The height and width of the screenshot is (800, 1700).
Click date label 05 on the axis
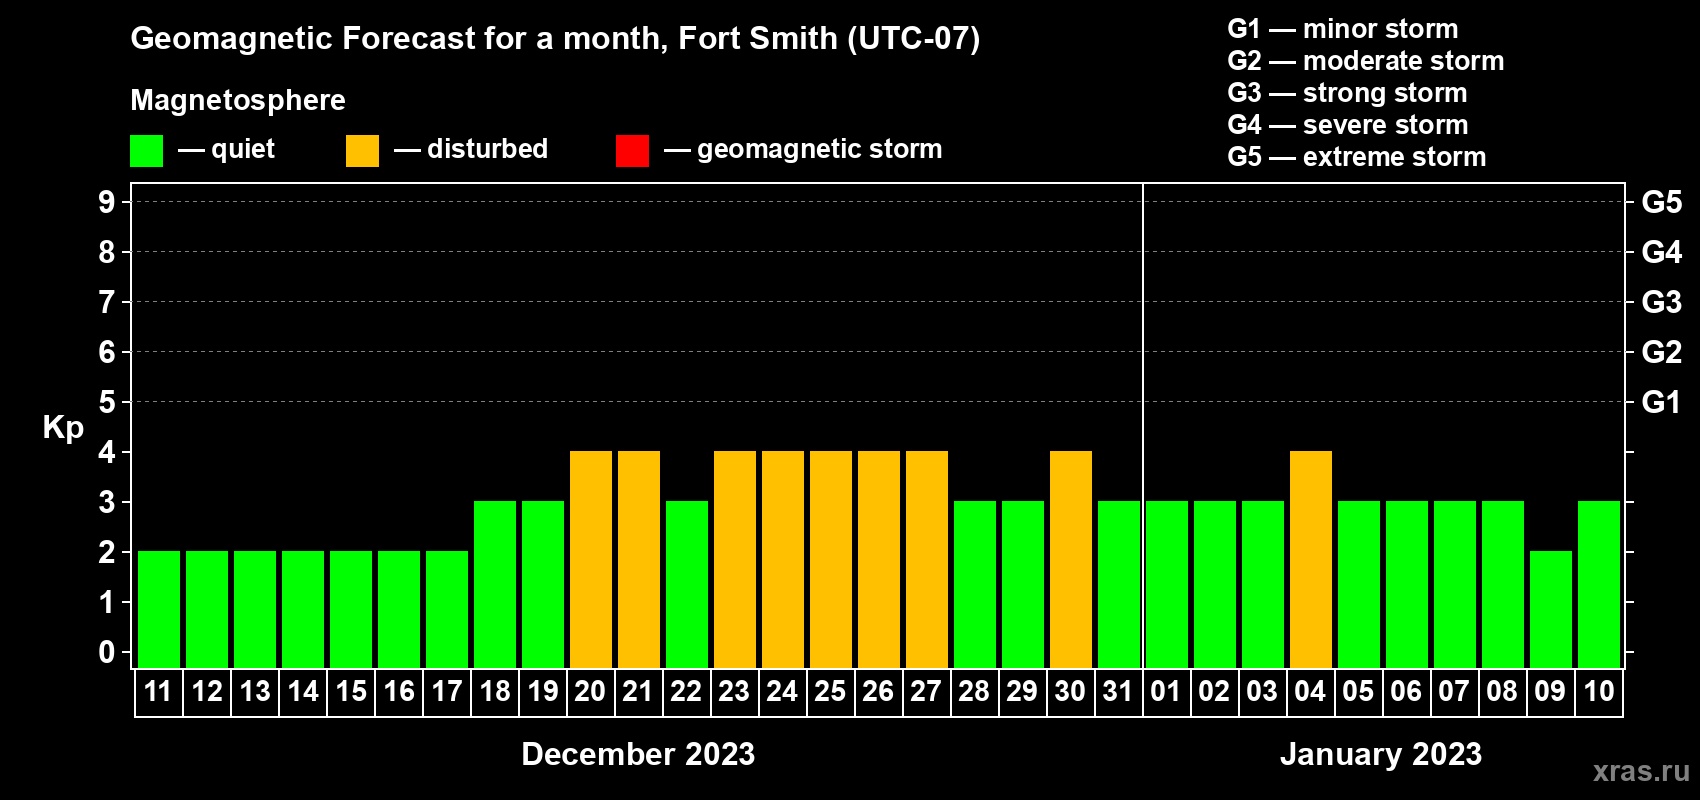point(1359,692)
